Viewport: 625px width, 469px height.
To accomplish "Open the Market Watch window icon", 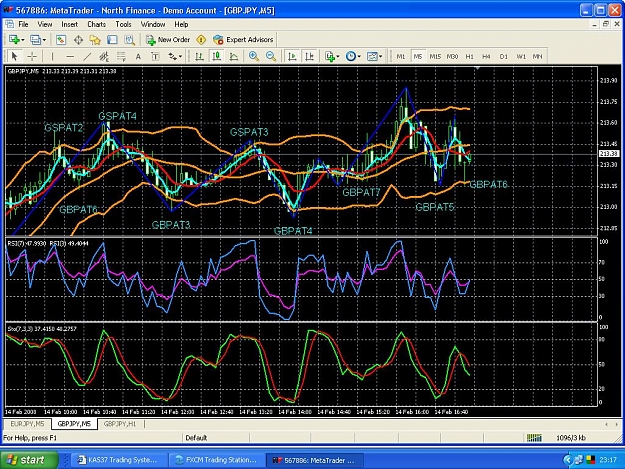I will (61, 40).
